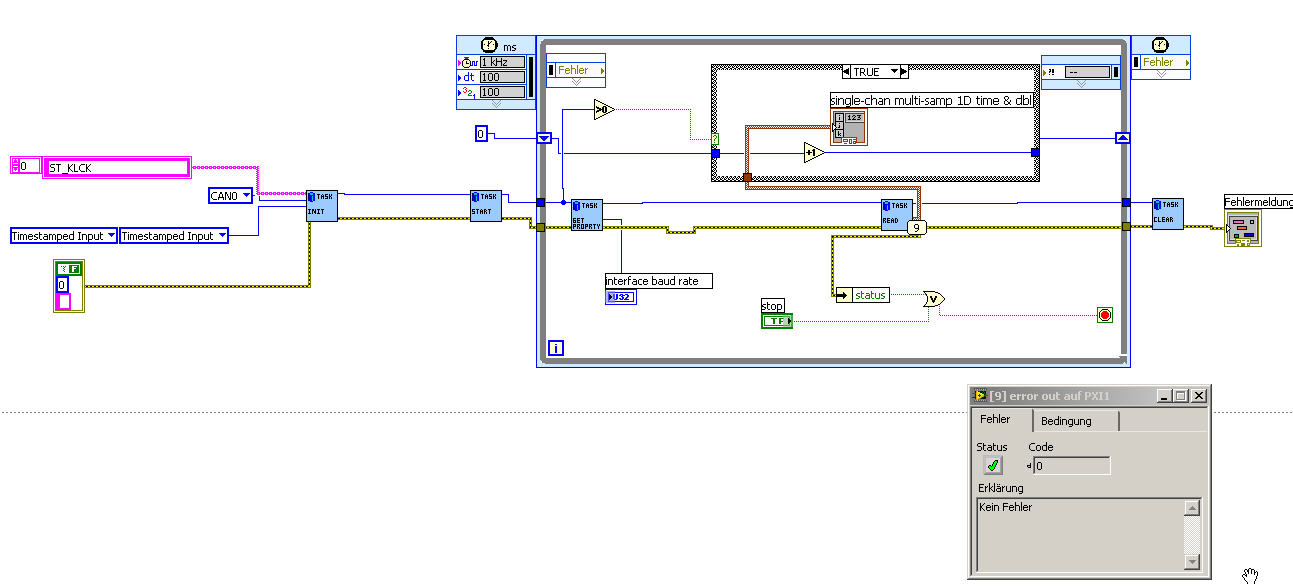Click the stop control label
This screenshot has width=1293, height=586.
pos(773,306)
